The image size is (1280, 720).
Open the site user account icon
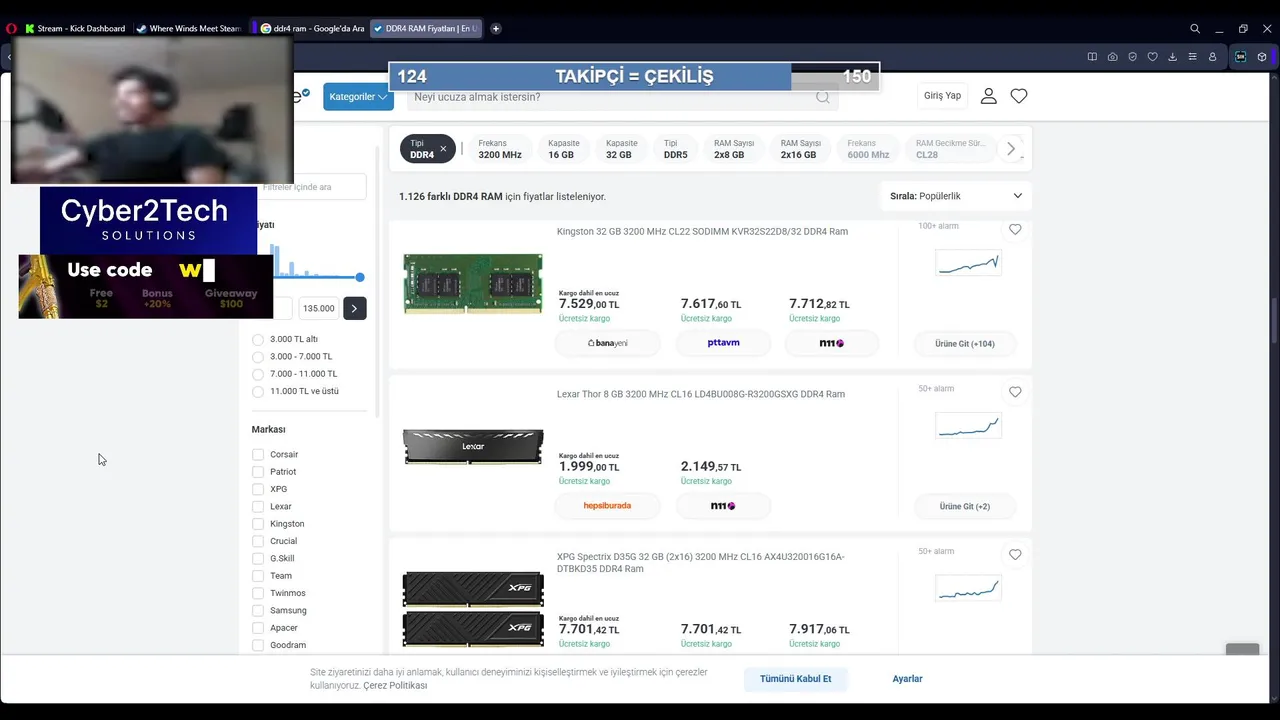988,96
